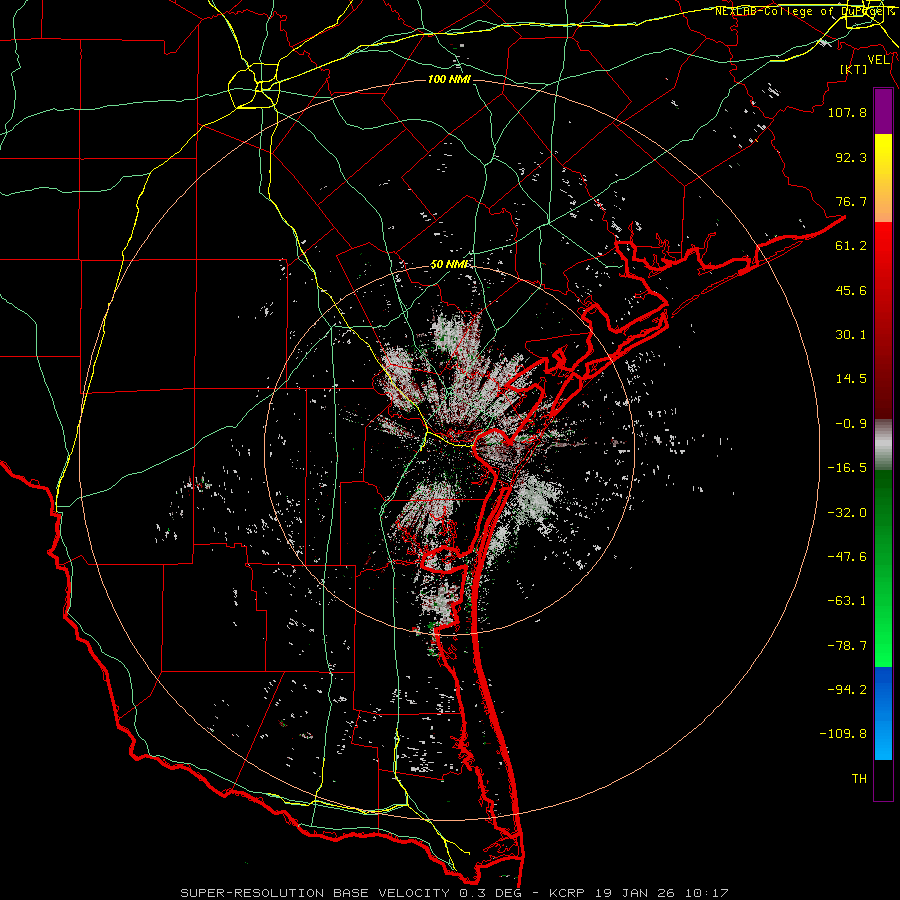Click the -16.5 velocity scale value

pyautogui.click(x=847, y=468)
